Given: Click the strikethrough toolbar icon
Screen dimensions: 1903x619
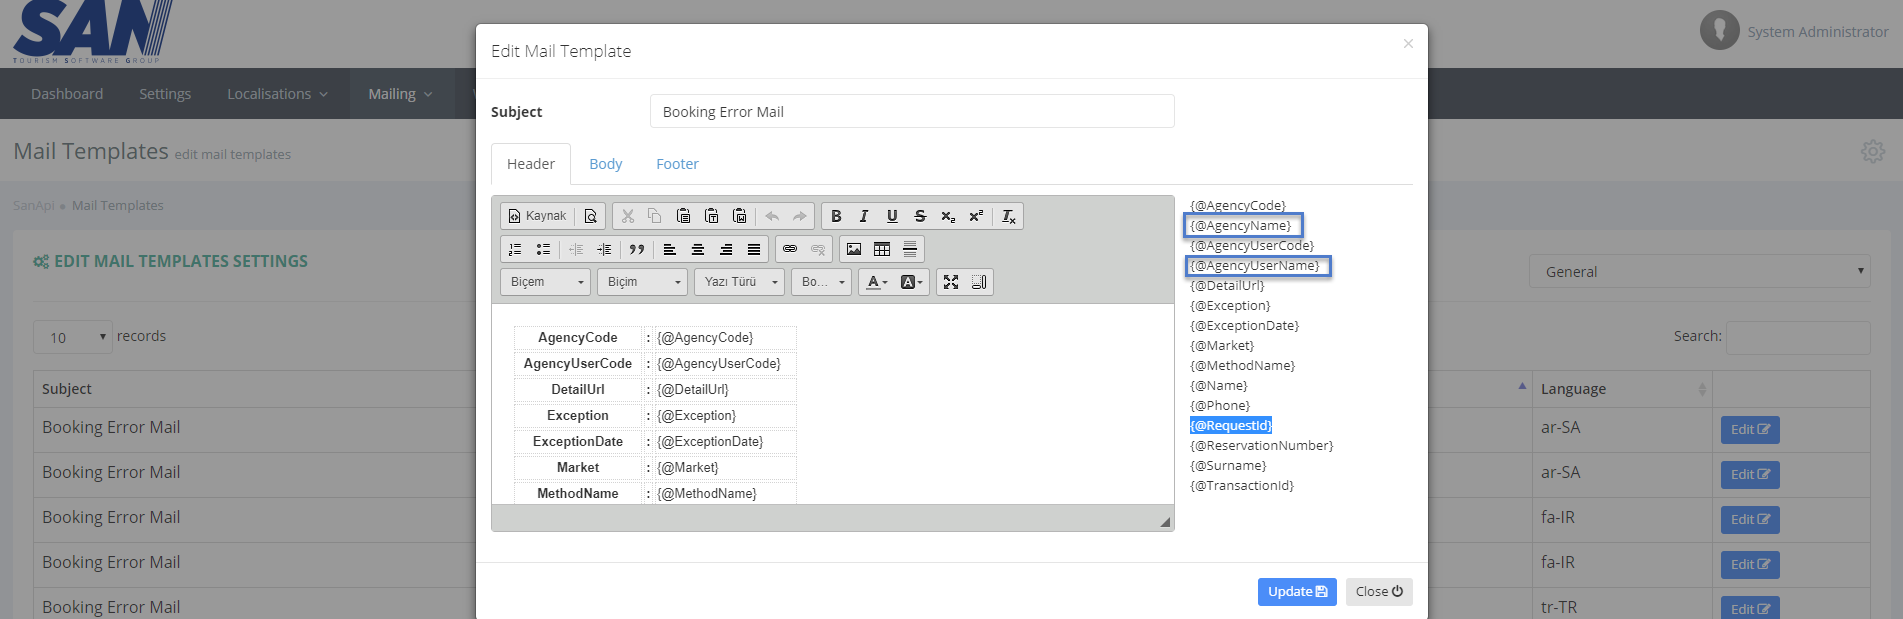Looking at the screenshot, I should [x=920, y=216].
